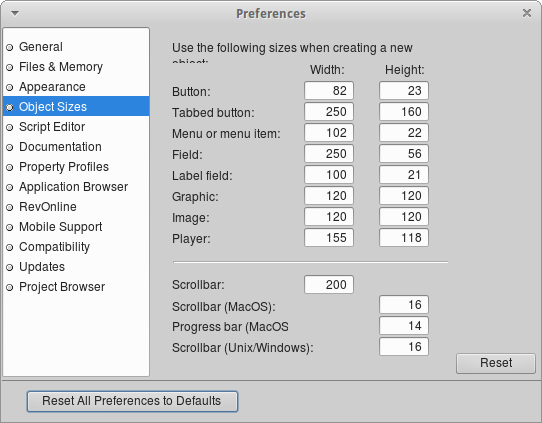Edit the Player width value
The width and height of the screenshot is (542, 423).
329,238
